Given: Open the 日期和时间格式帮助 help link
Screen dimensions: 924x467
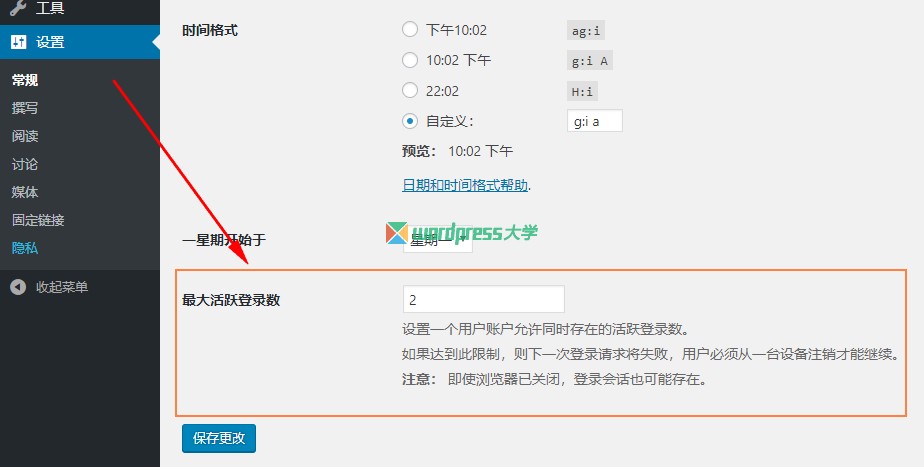Looking at the screenshot, I should [465, 185].
